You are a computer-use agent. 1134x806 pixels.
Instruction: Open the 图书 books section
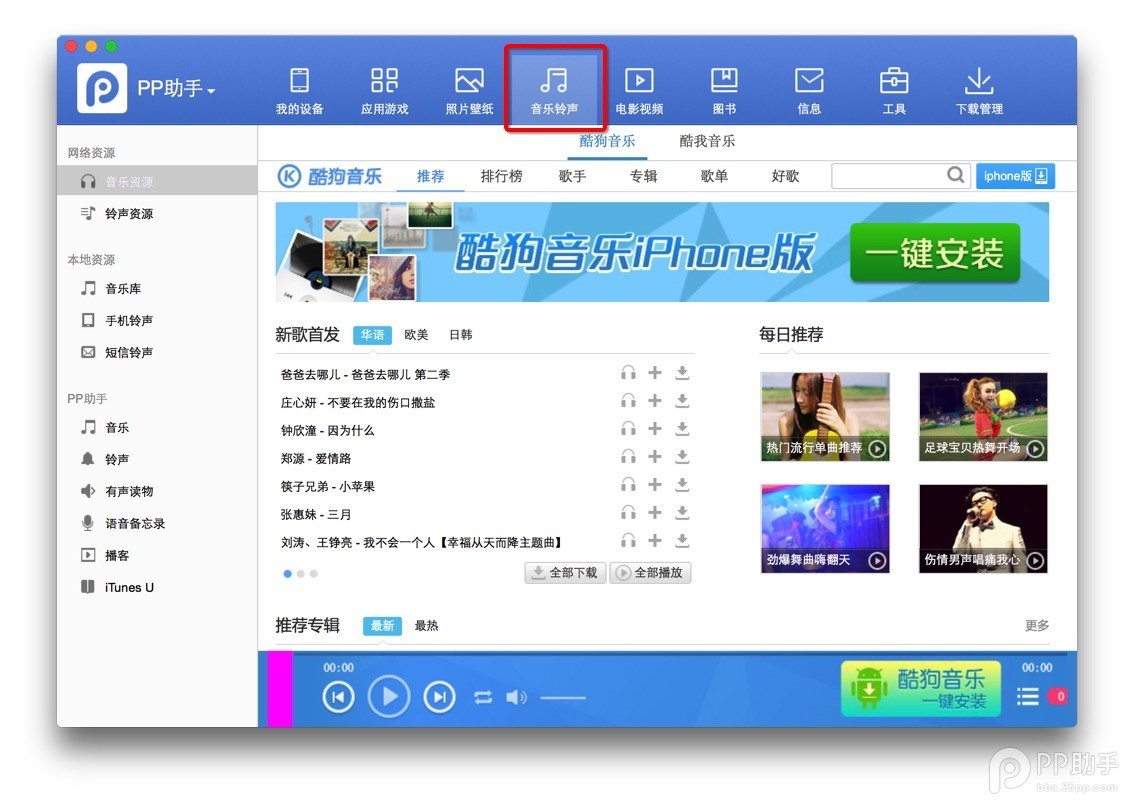pyautogui.click(x=724, y=90)
